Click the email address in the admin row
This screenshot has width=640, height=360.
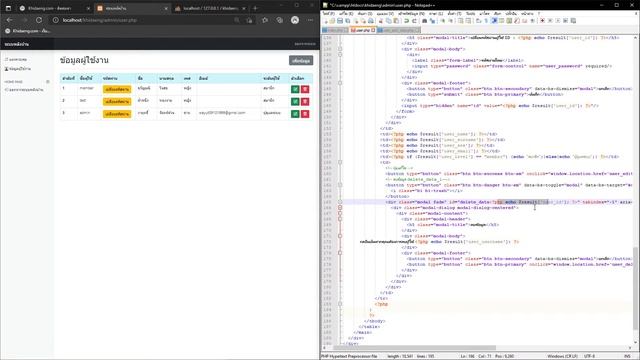[x=222, y=113]
